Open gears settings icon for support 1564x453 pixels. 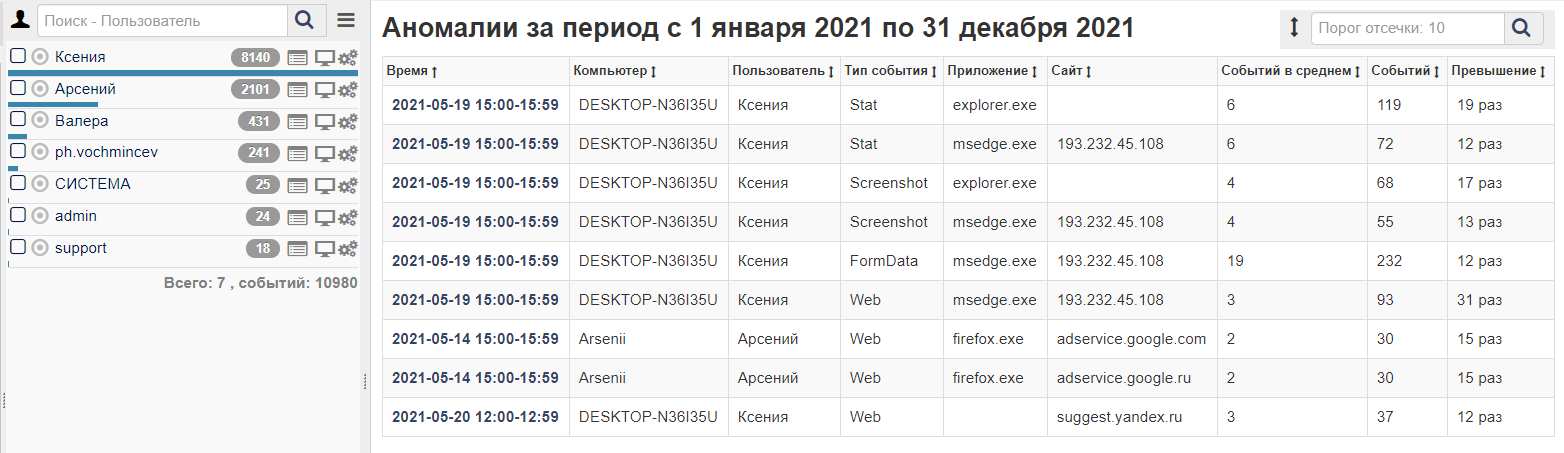[348, 249]
